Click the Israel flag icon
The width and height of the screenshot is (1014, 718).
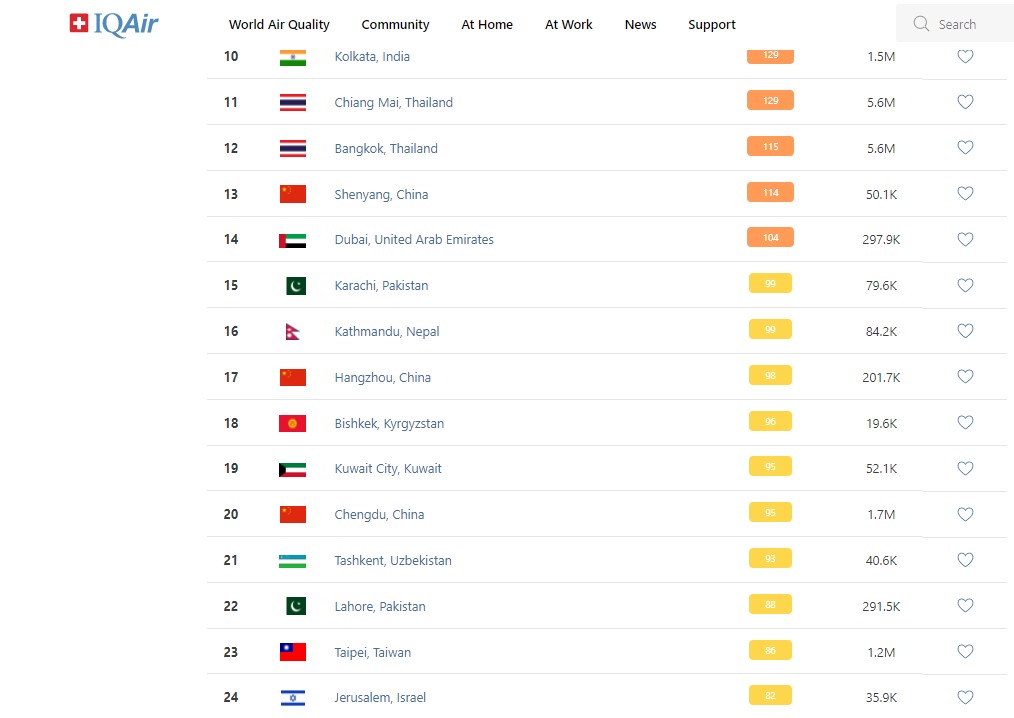click(x=293, y=698)
